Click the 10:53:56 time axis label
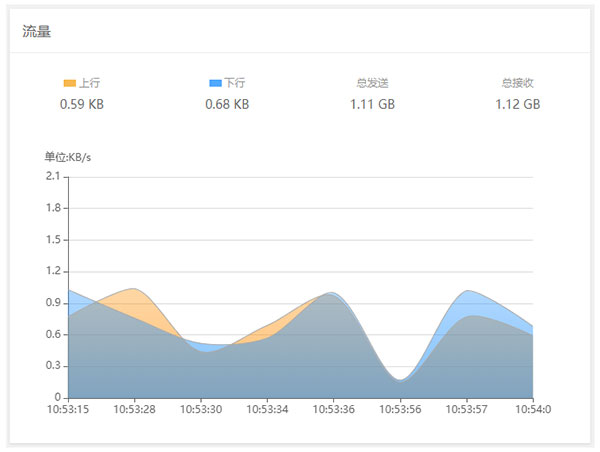The image size is (600, 452). click(x=400, y=410)
